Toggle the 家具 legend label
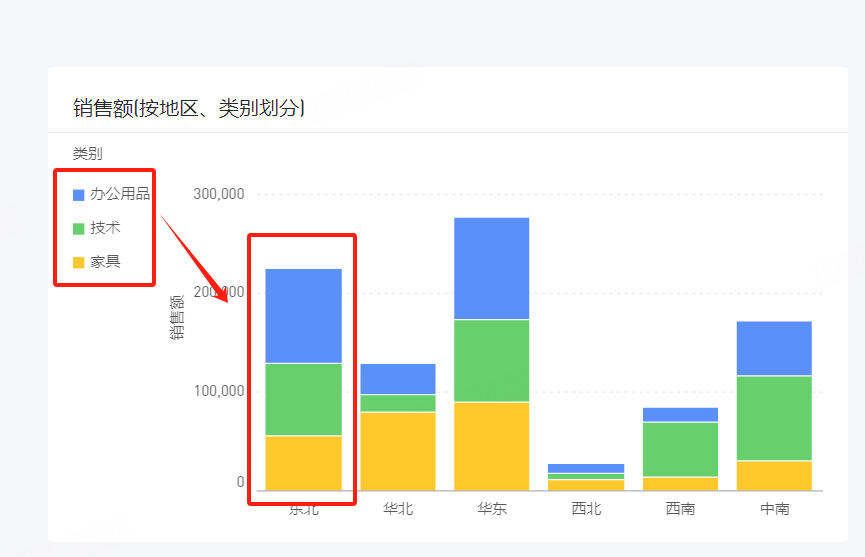This screenshot has height=557, width=865. [105, 262]
